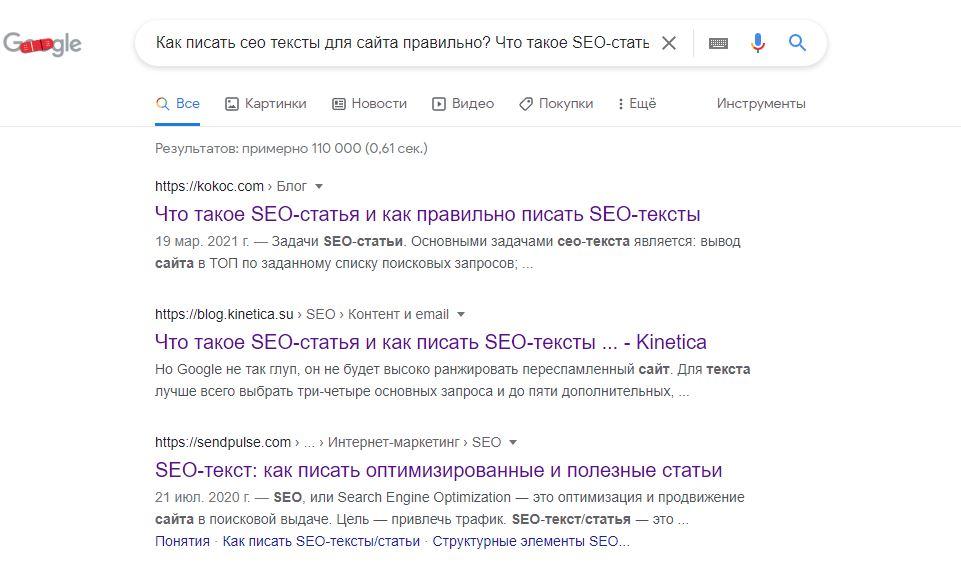961x568 pixels.
Task: Clear the search query with X icon
Action: (x=669, y=43)
